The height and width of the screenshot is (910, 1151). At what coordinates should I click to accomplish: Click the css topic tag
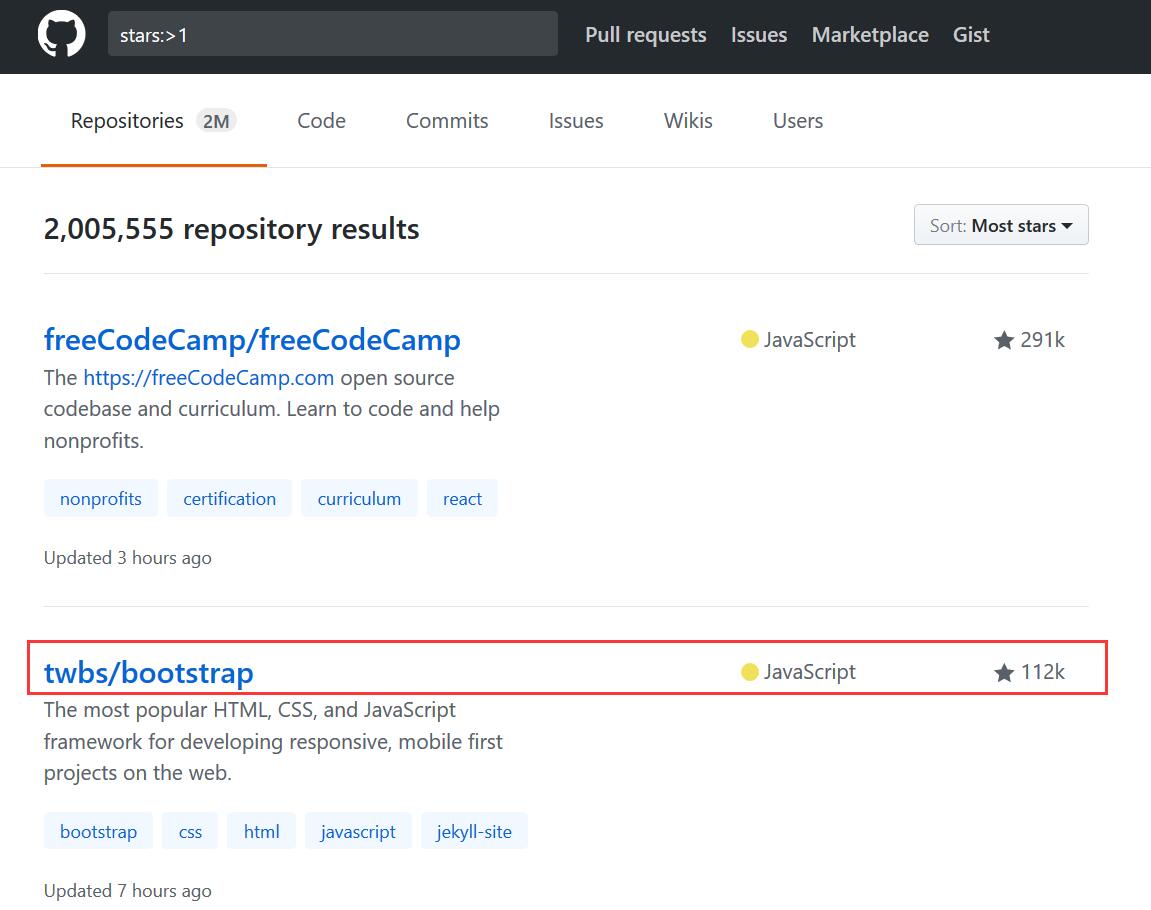190,831
